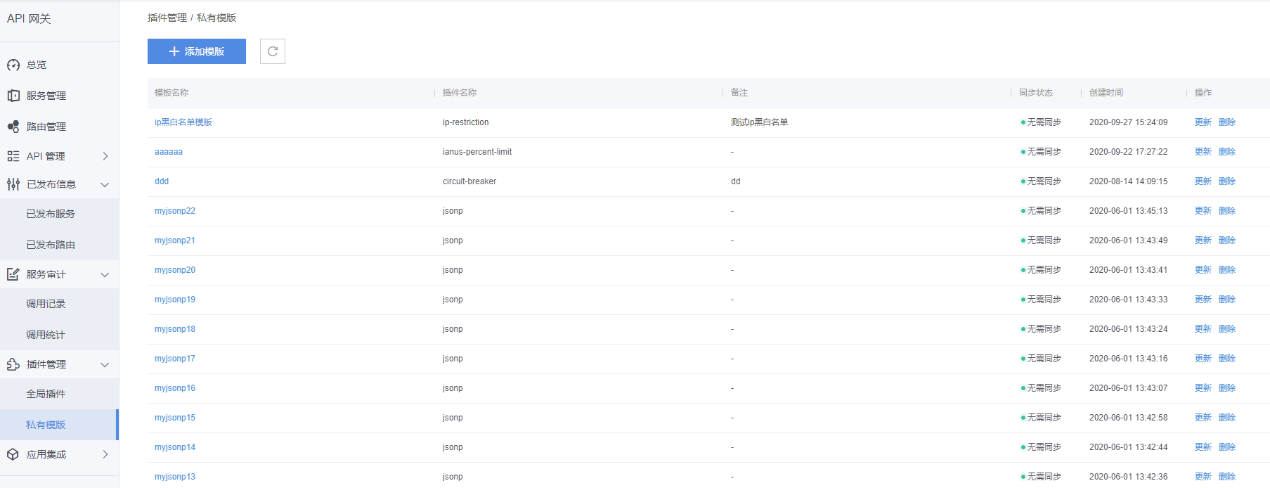This screenshot has height=488, width=1270.
Task: Click the API 管理 list icon
Action: click(x=13, y=156)
